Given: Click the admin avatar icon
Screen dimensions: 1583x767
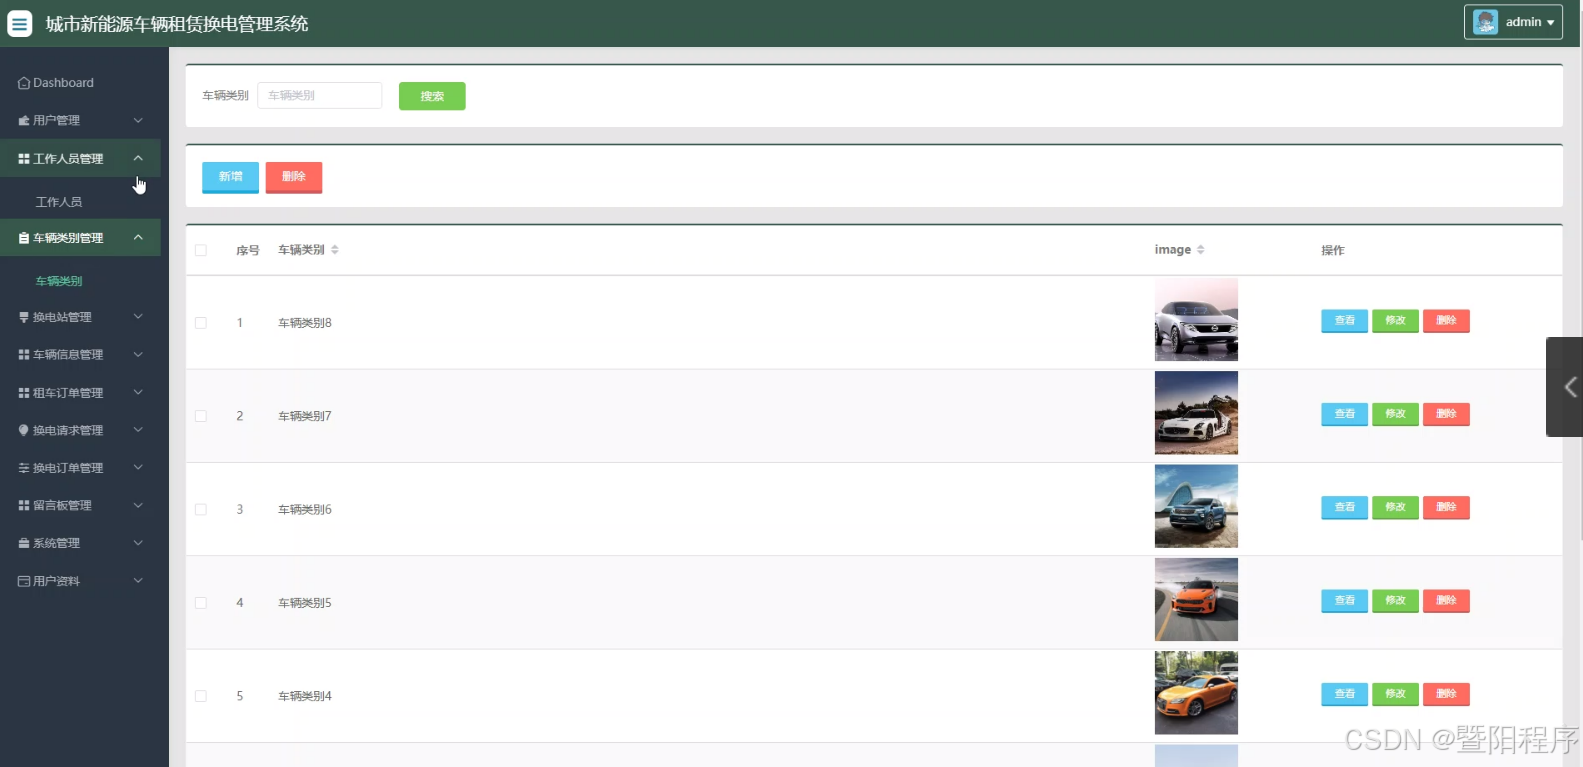Looking at the screenshot, I should point(1485,22).
